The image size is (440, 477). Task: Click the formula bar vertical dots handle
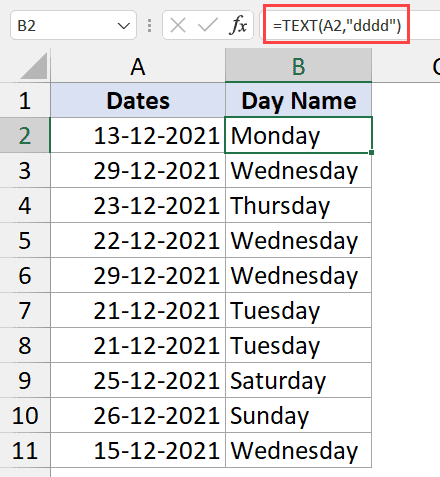point(149,25)
